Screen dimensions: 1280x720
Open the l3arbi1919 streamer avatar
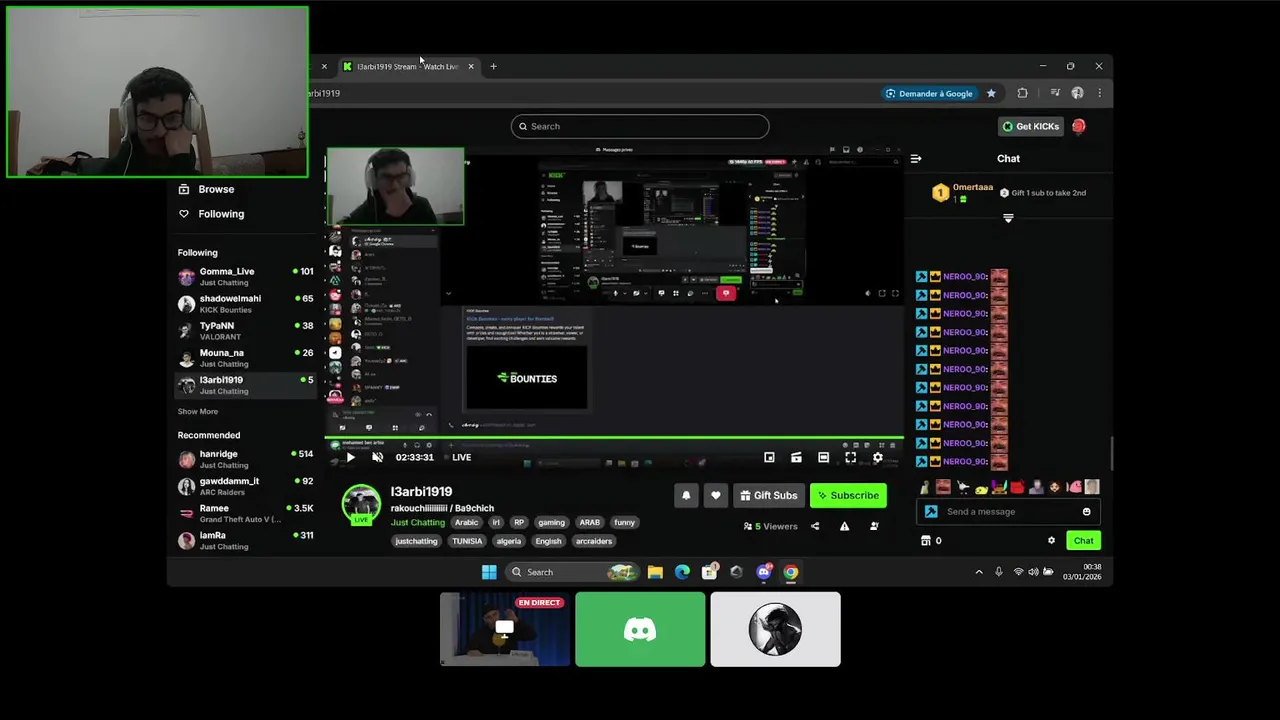[361, 504]
